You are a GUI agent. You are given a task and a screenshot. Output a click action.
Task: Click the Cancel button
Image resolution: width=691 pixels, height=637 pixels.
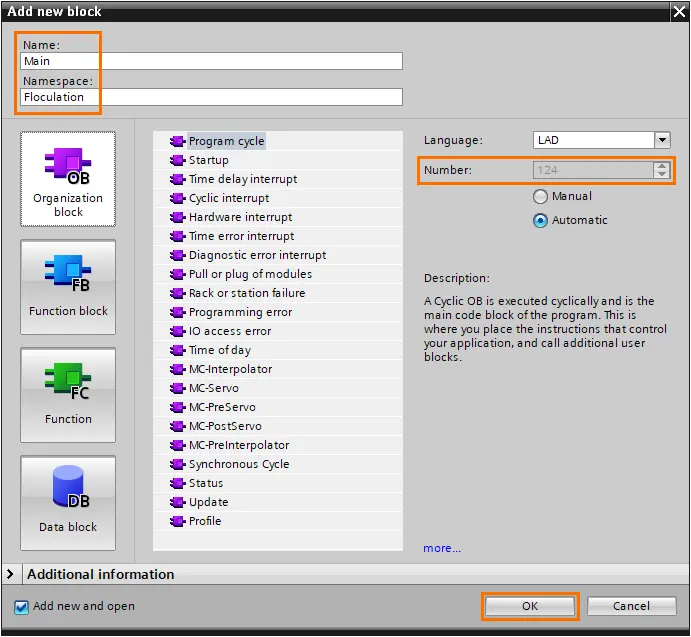click(x=631, y=606)
